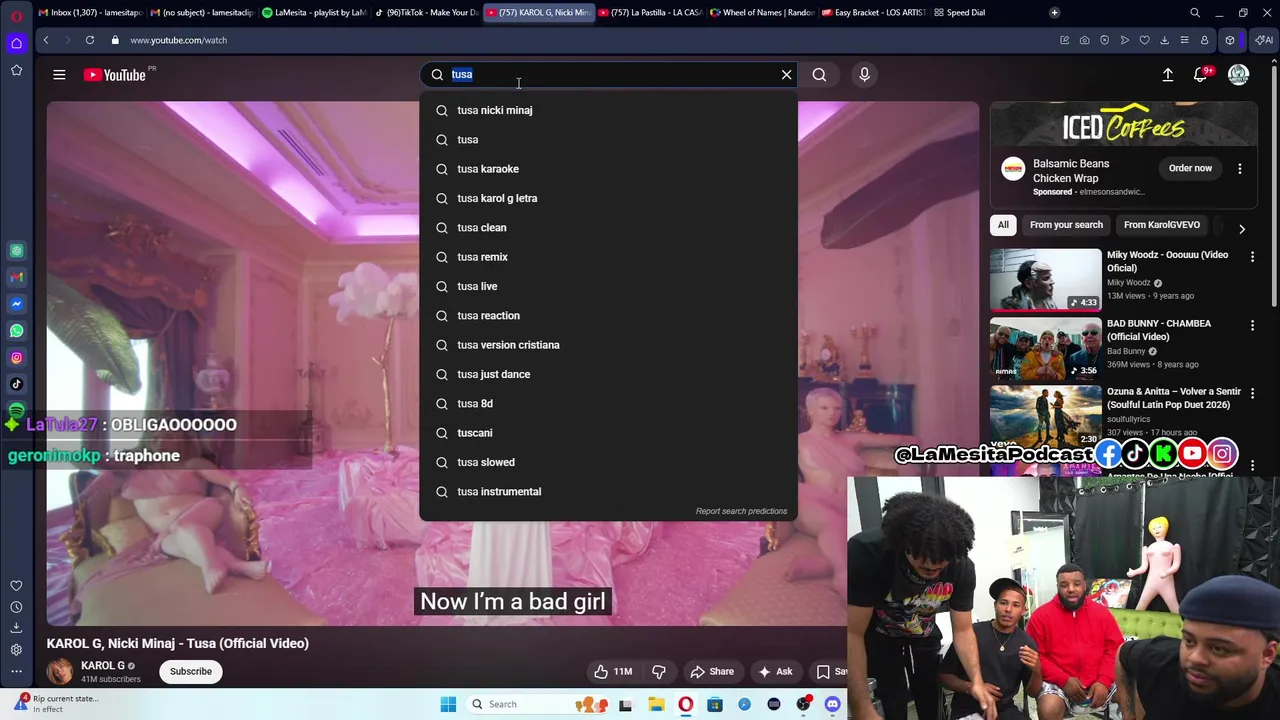Click Order now on the ad

[x=1190, y=168]
